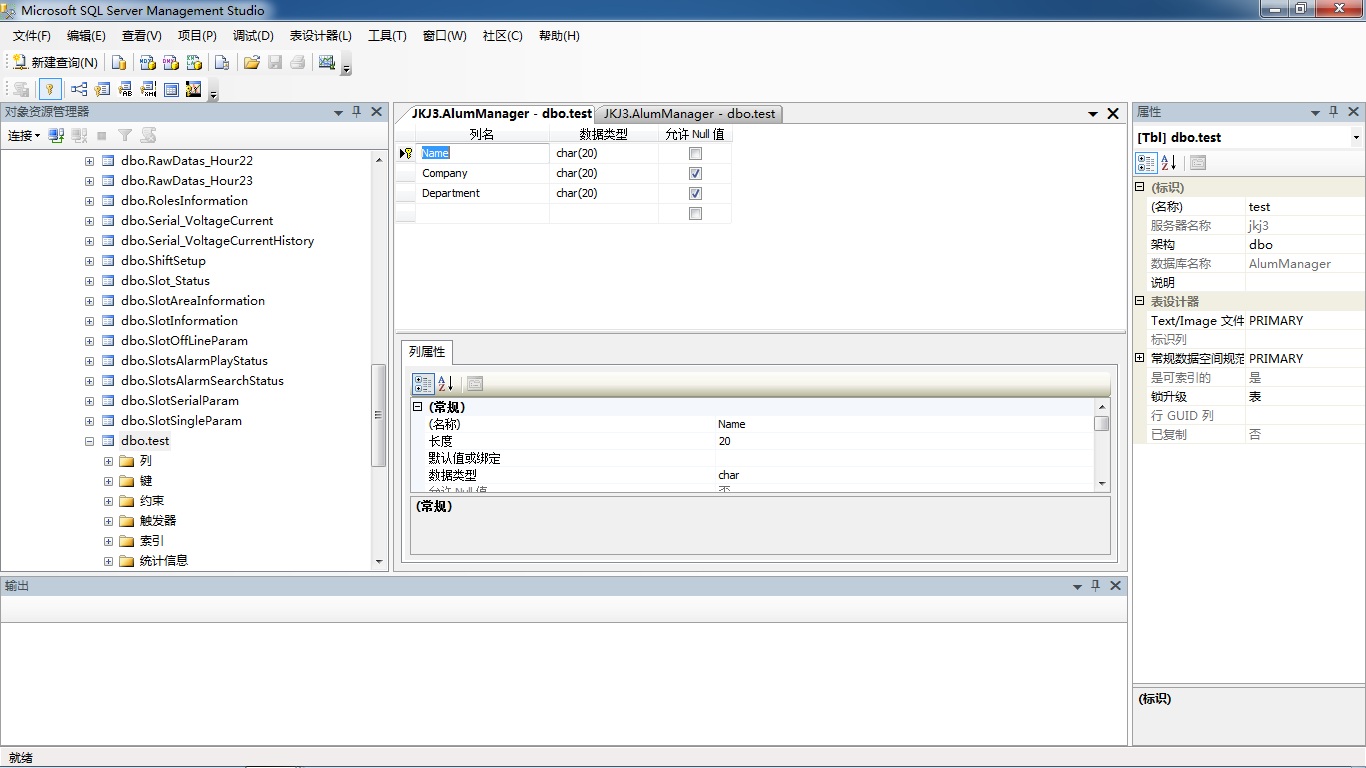
Task: Click the SQL Server Compact query icon
Action: tap(222, 62)
